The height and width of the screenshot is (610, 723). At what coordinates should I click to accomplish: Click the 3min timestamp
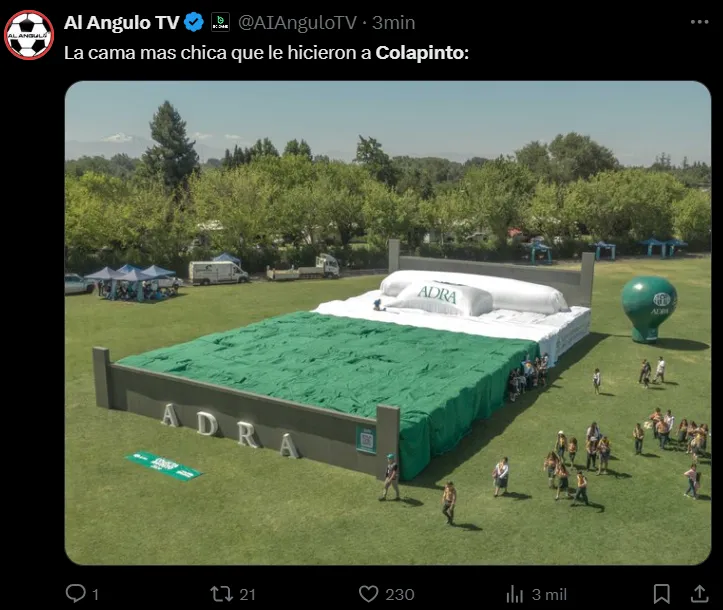point(394,23)
